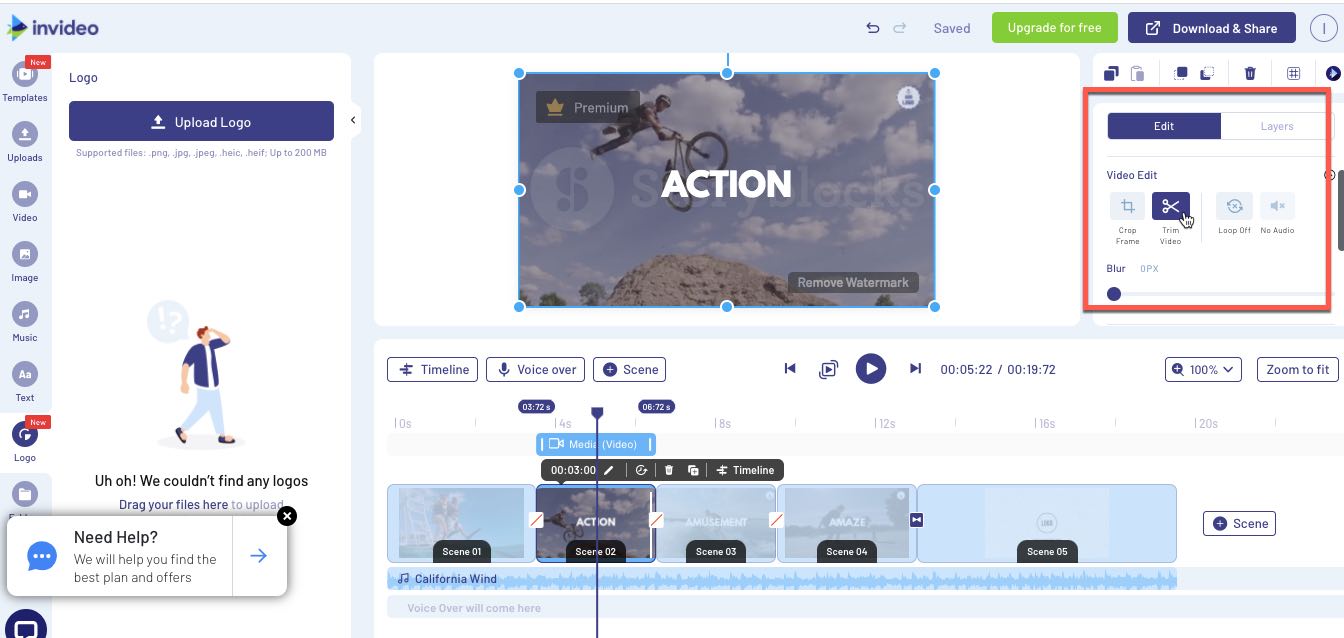Click the Upload Logo button
1344x638 pixels.
pyautogui.click(x=201, y=121)
